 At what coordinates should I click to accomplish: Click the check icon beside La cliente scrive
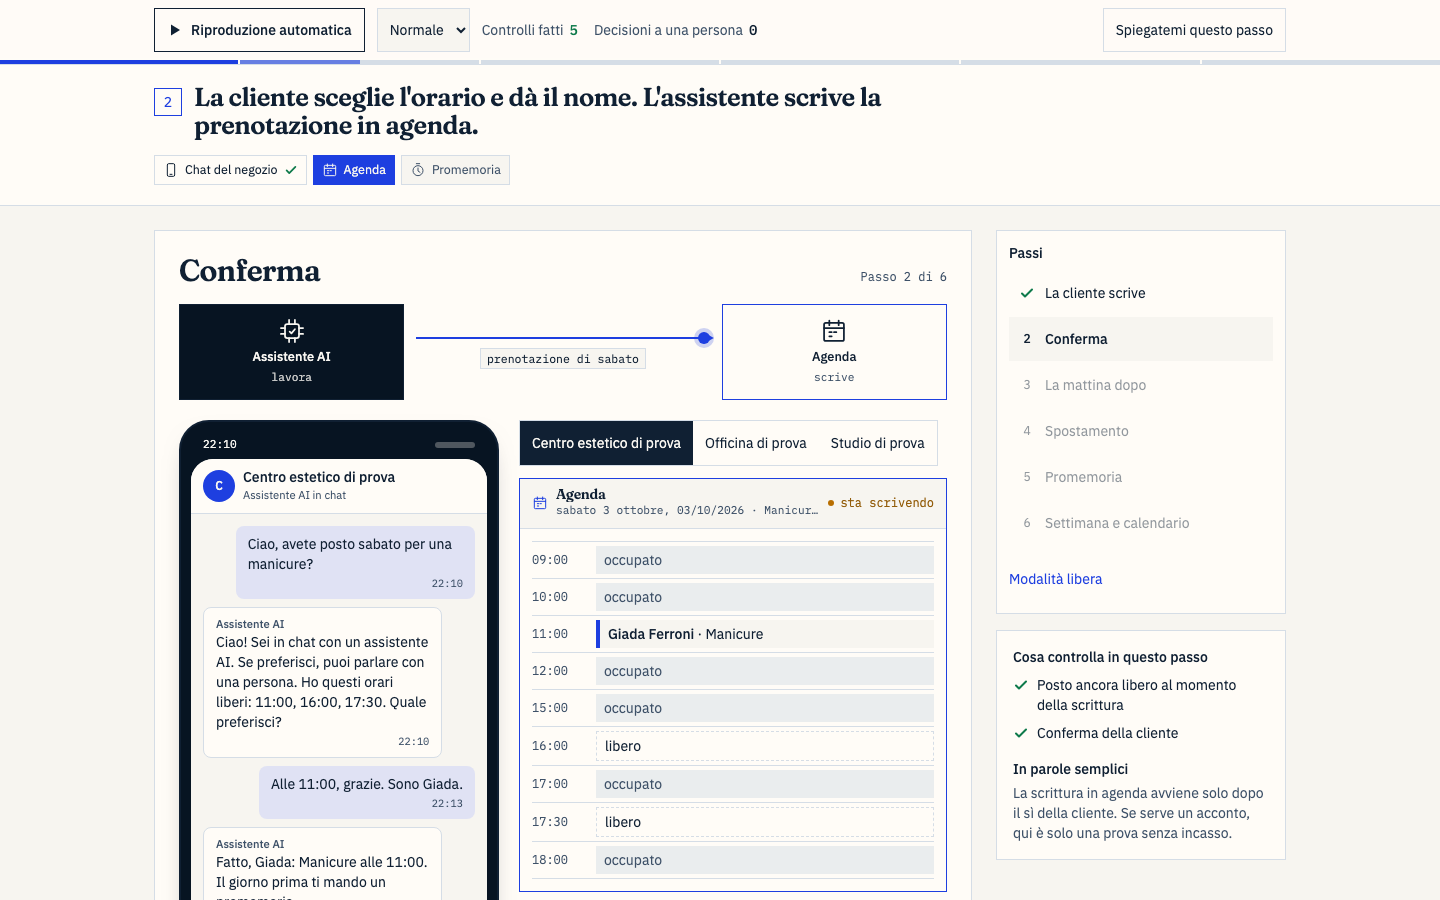pos(1026,293)
